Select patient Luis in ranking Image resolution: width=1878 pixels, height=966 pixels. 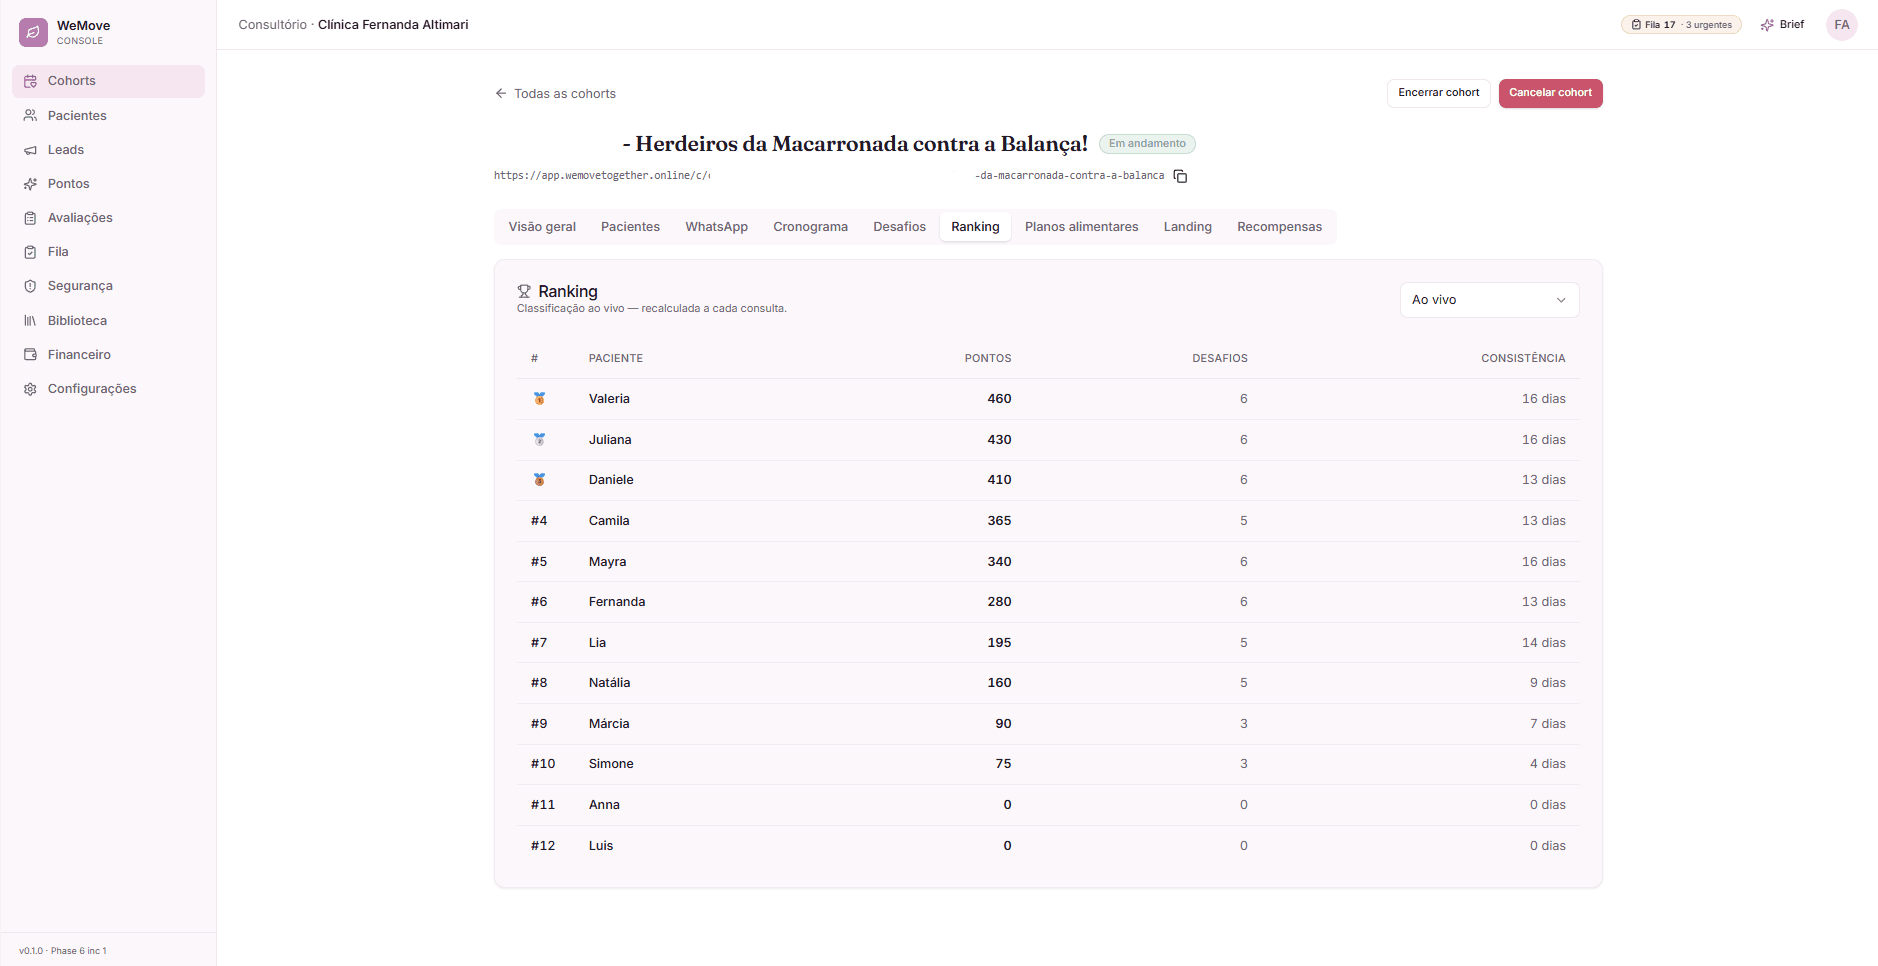pos(601,846)
